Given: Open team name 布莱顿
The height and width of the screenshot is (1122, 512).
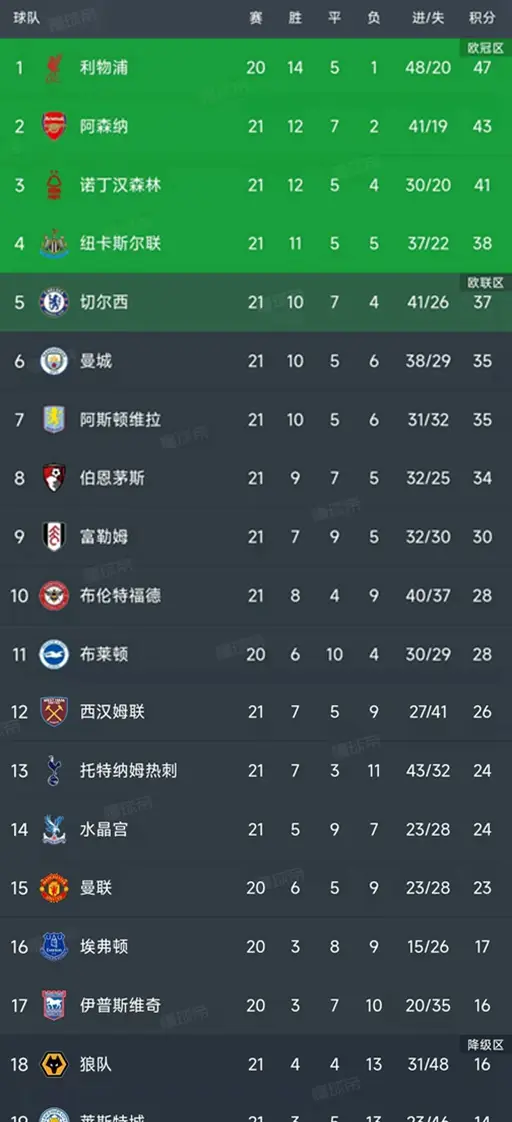Looking at the screenshot, I should pyautogui.click(x=104, y=654).
